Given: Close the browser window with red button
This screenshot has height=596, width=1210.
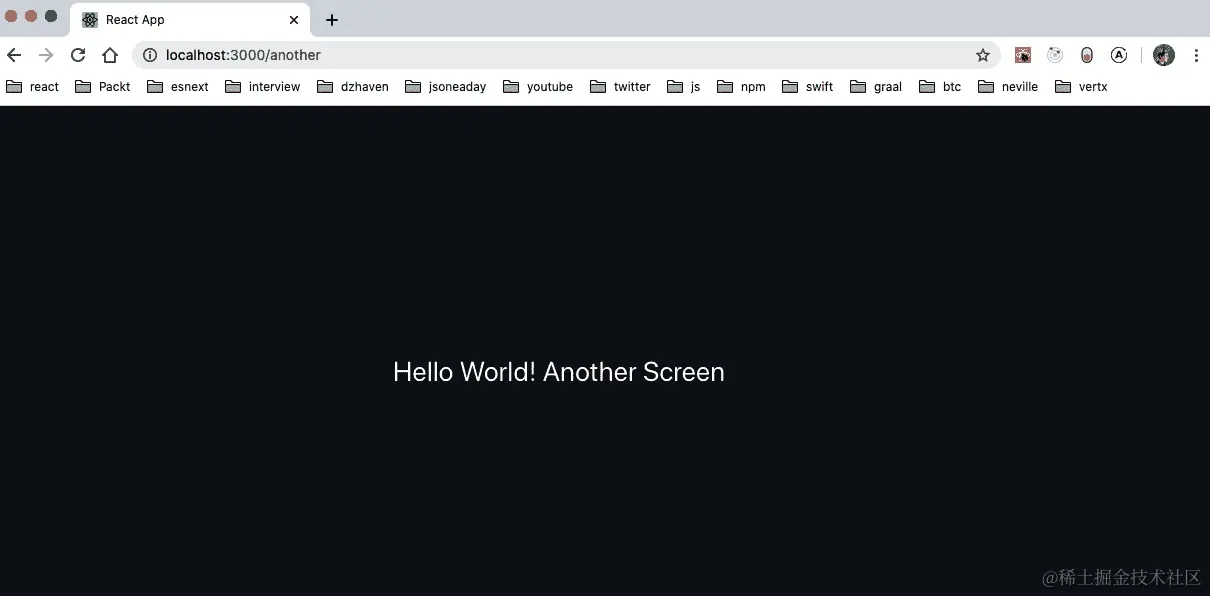Looking at the screenshot, I should point(11,16).
